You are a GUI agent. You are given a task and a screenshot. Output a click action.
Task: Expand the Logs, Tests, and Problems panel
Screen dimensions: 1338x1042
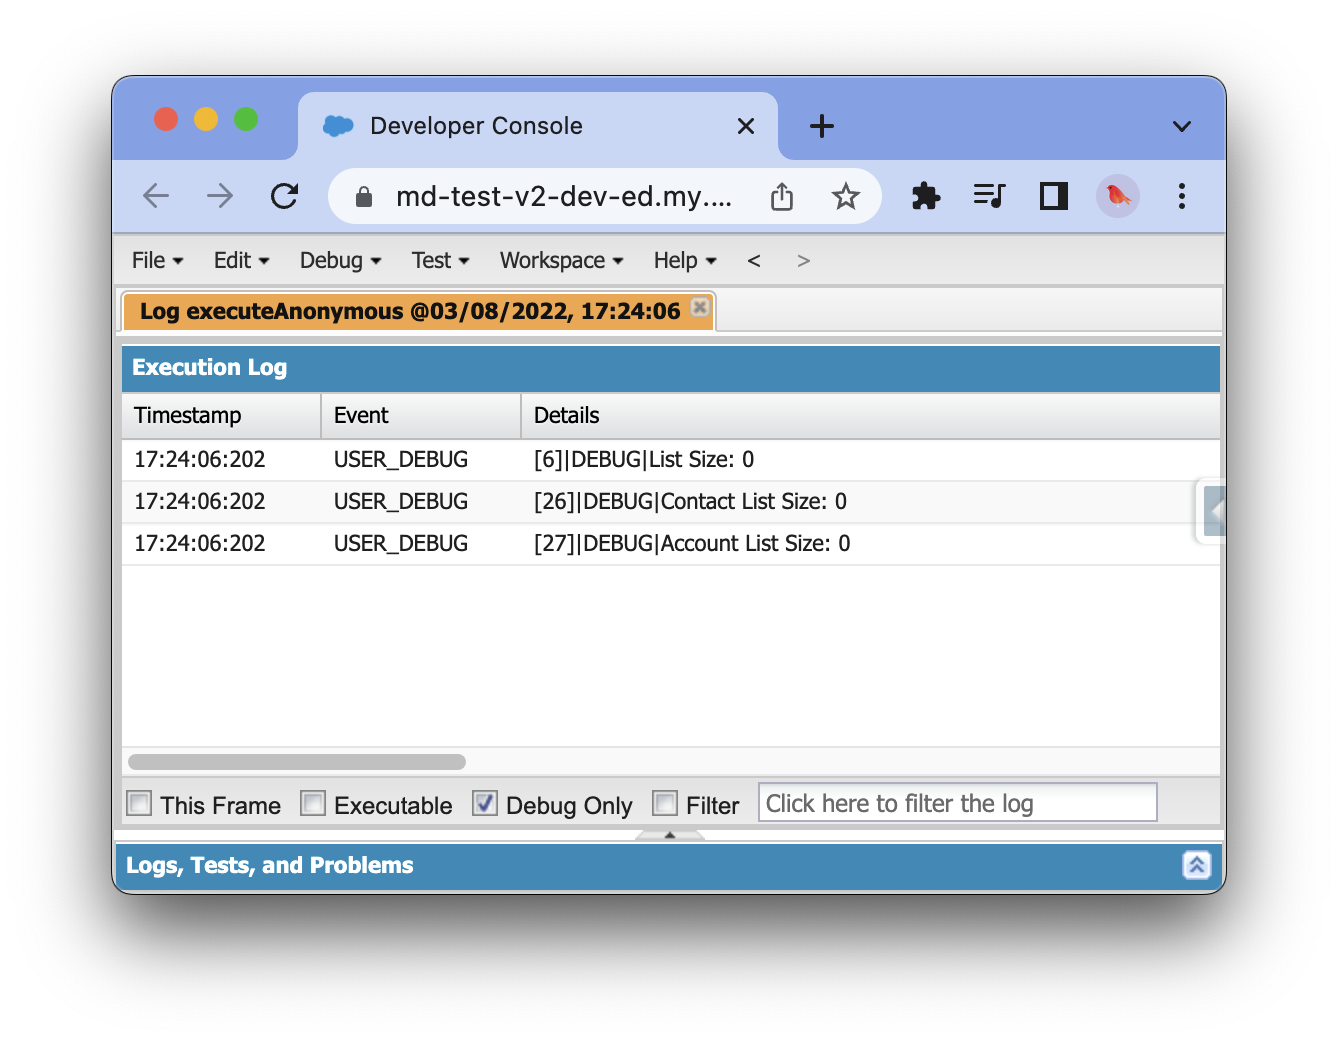[1196, 865]
